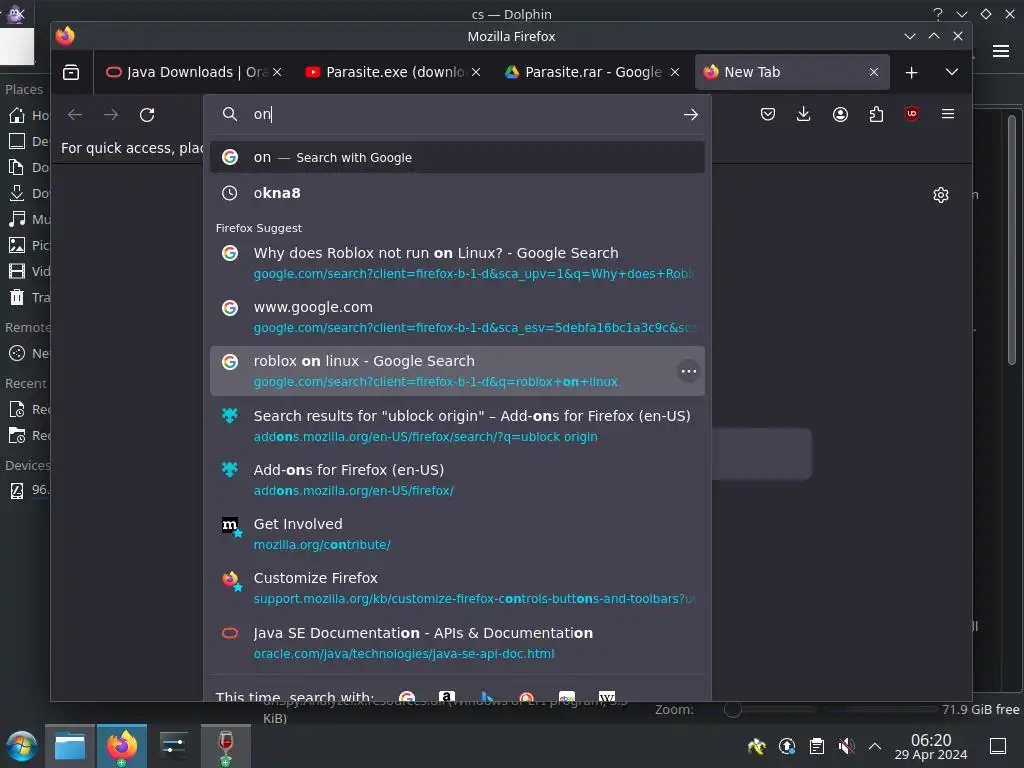Search this time with Amazon icon
Viewport: 1024px width, 768px height.
[x=447, y=697]
